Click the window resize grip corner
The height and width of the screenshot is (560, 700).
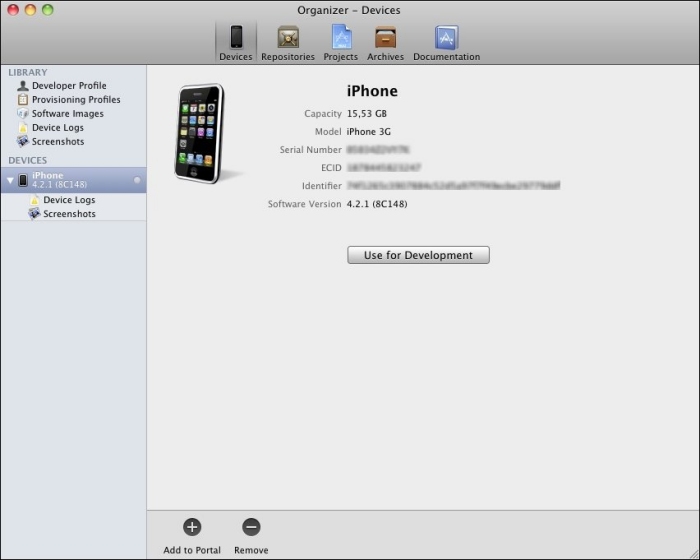[693, 554]
